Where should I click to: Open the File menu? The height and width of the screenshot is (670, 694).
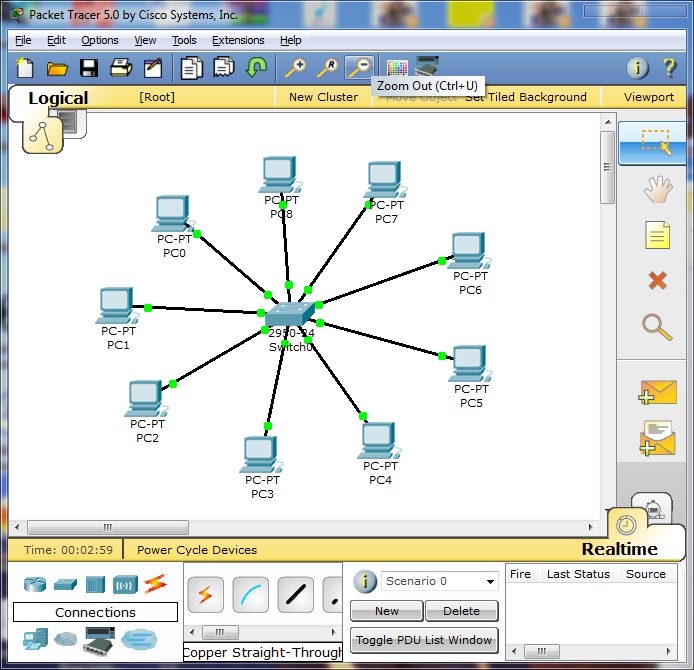(x=23, y=40)
